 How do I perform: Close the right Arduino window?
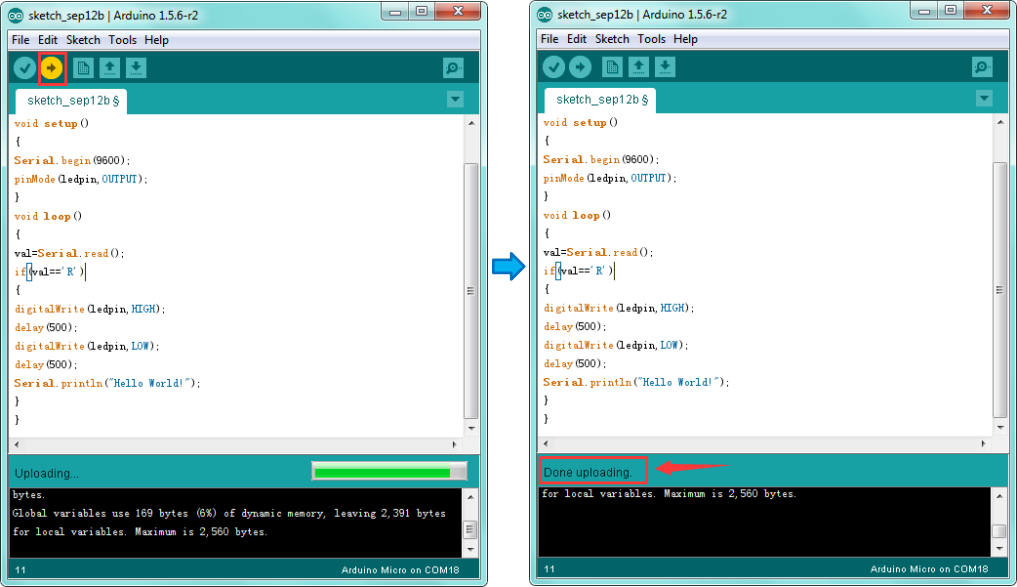987,10
